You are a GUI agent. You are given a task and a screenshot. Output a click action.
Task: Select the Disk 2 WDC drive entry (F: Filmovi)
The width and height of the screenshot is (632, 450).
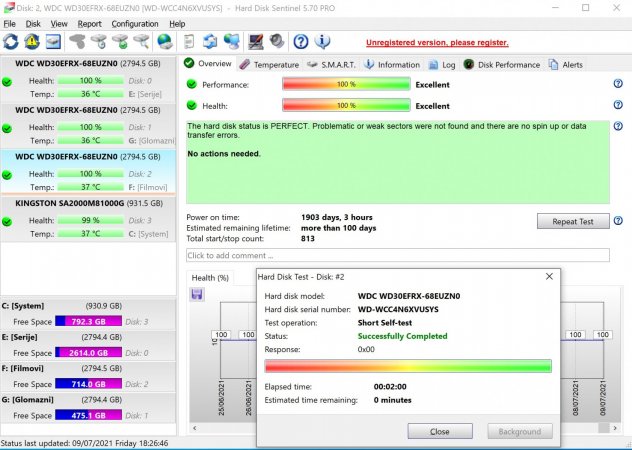88,172
